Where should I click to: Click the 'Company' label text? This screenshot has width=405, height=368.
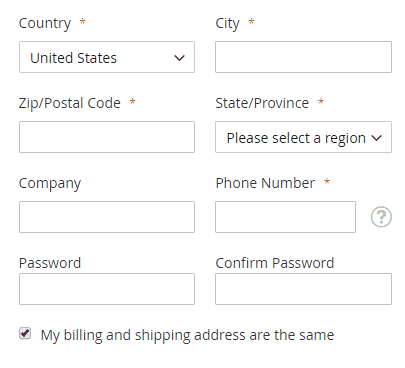click(x=50, y=184)
